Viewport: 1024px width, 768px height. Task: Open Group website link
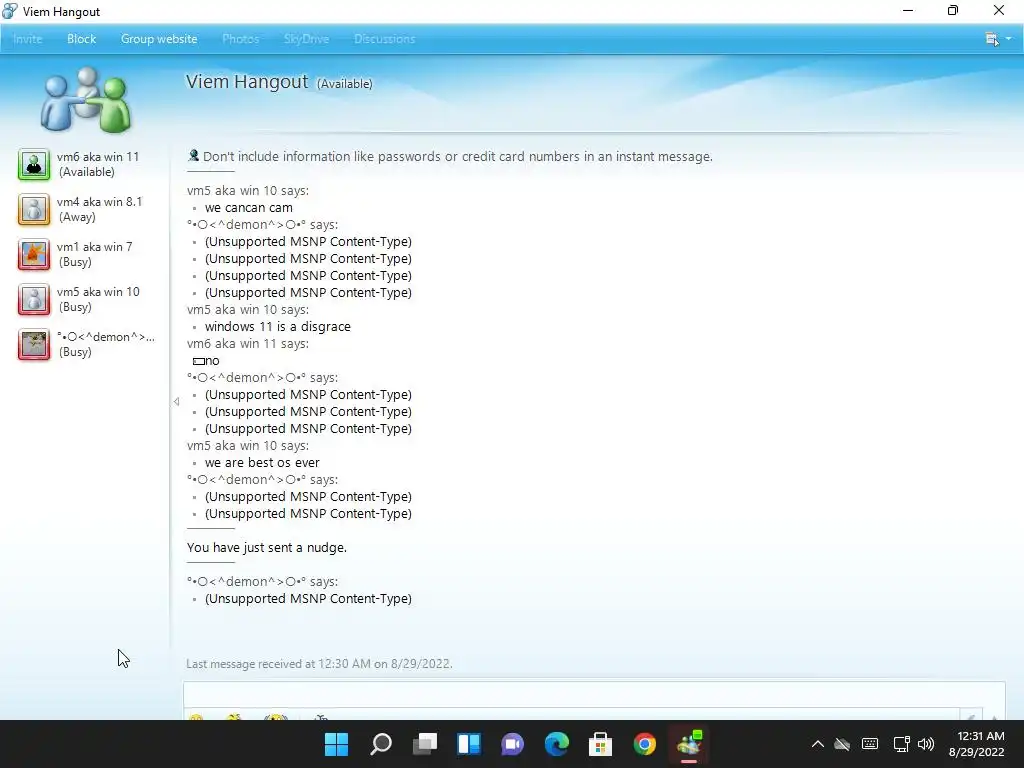159,39
